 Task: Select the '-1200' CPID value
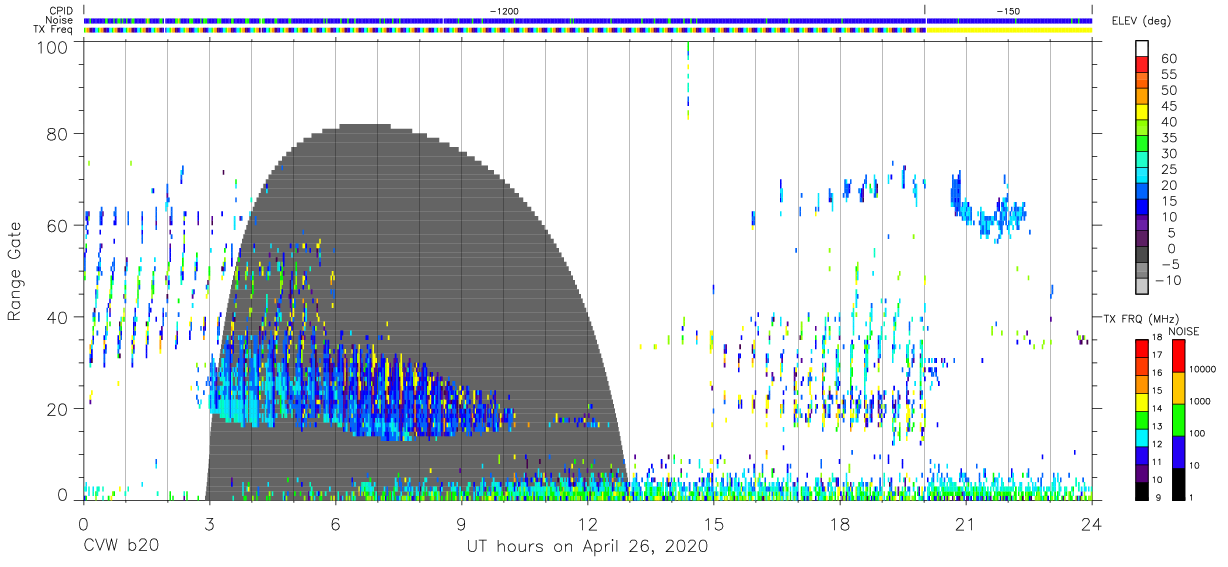pos(504,10)
